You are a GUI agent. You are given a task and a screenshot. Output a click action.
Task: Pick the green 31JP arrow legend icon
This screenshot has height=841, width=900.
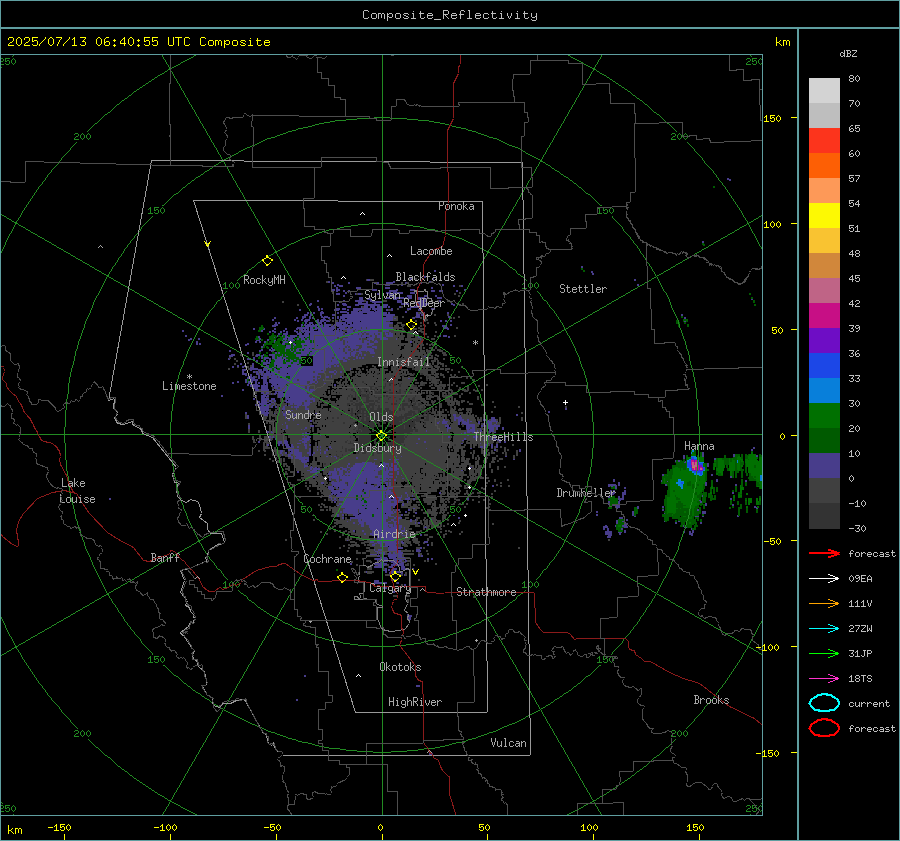pos(824,653)
